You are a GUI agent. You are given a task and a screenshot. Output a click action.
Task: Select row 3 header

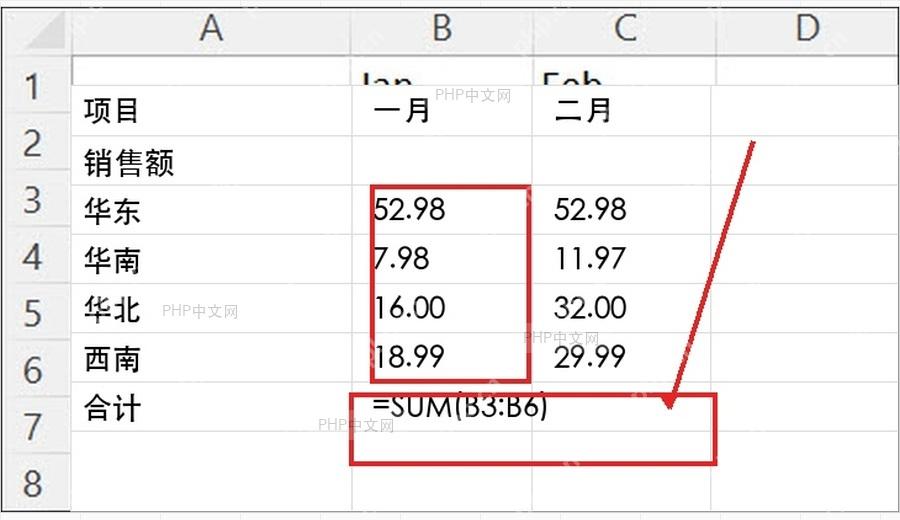click(x=36, y=198)
